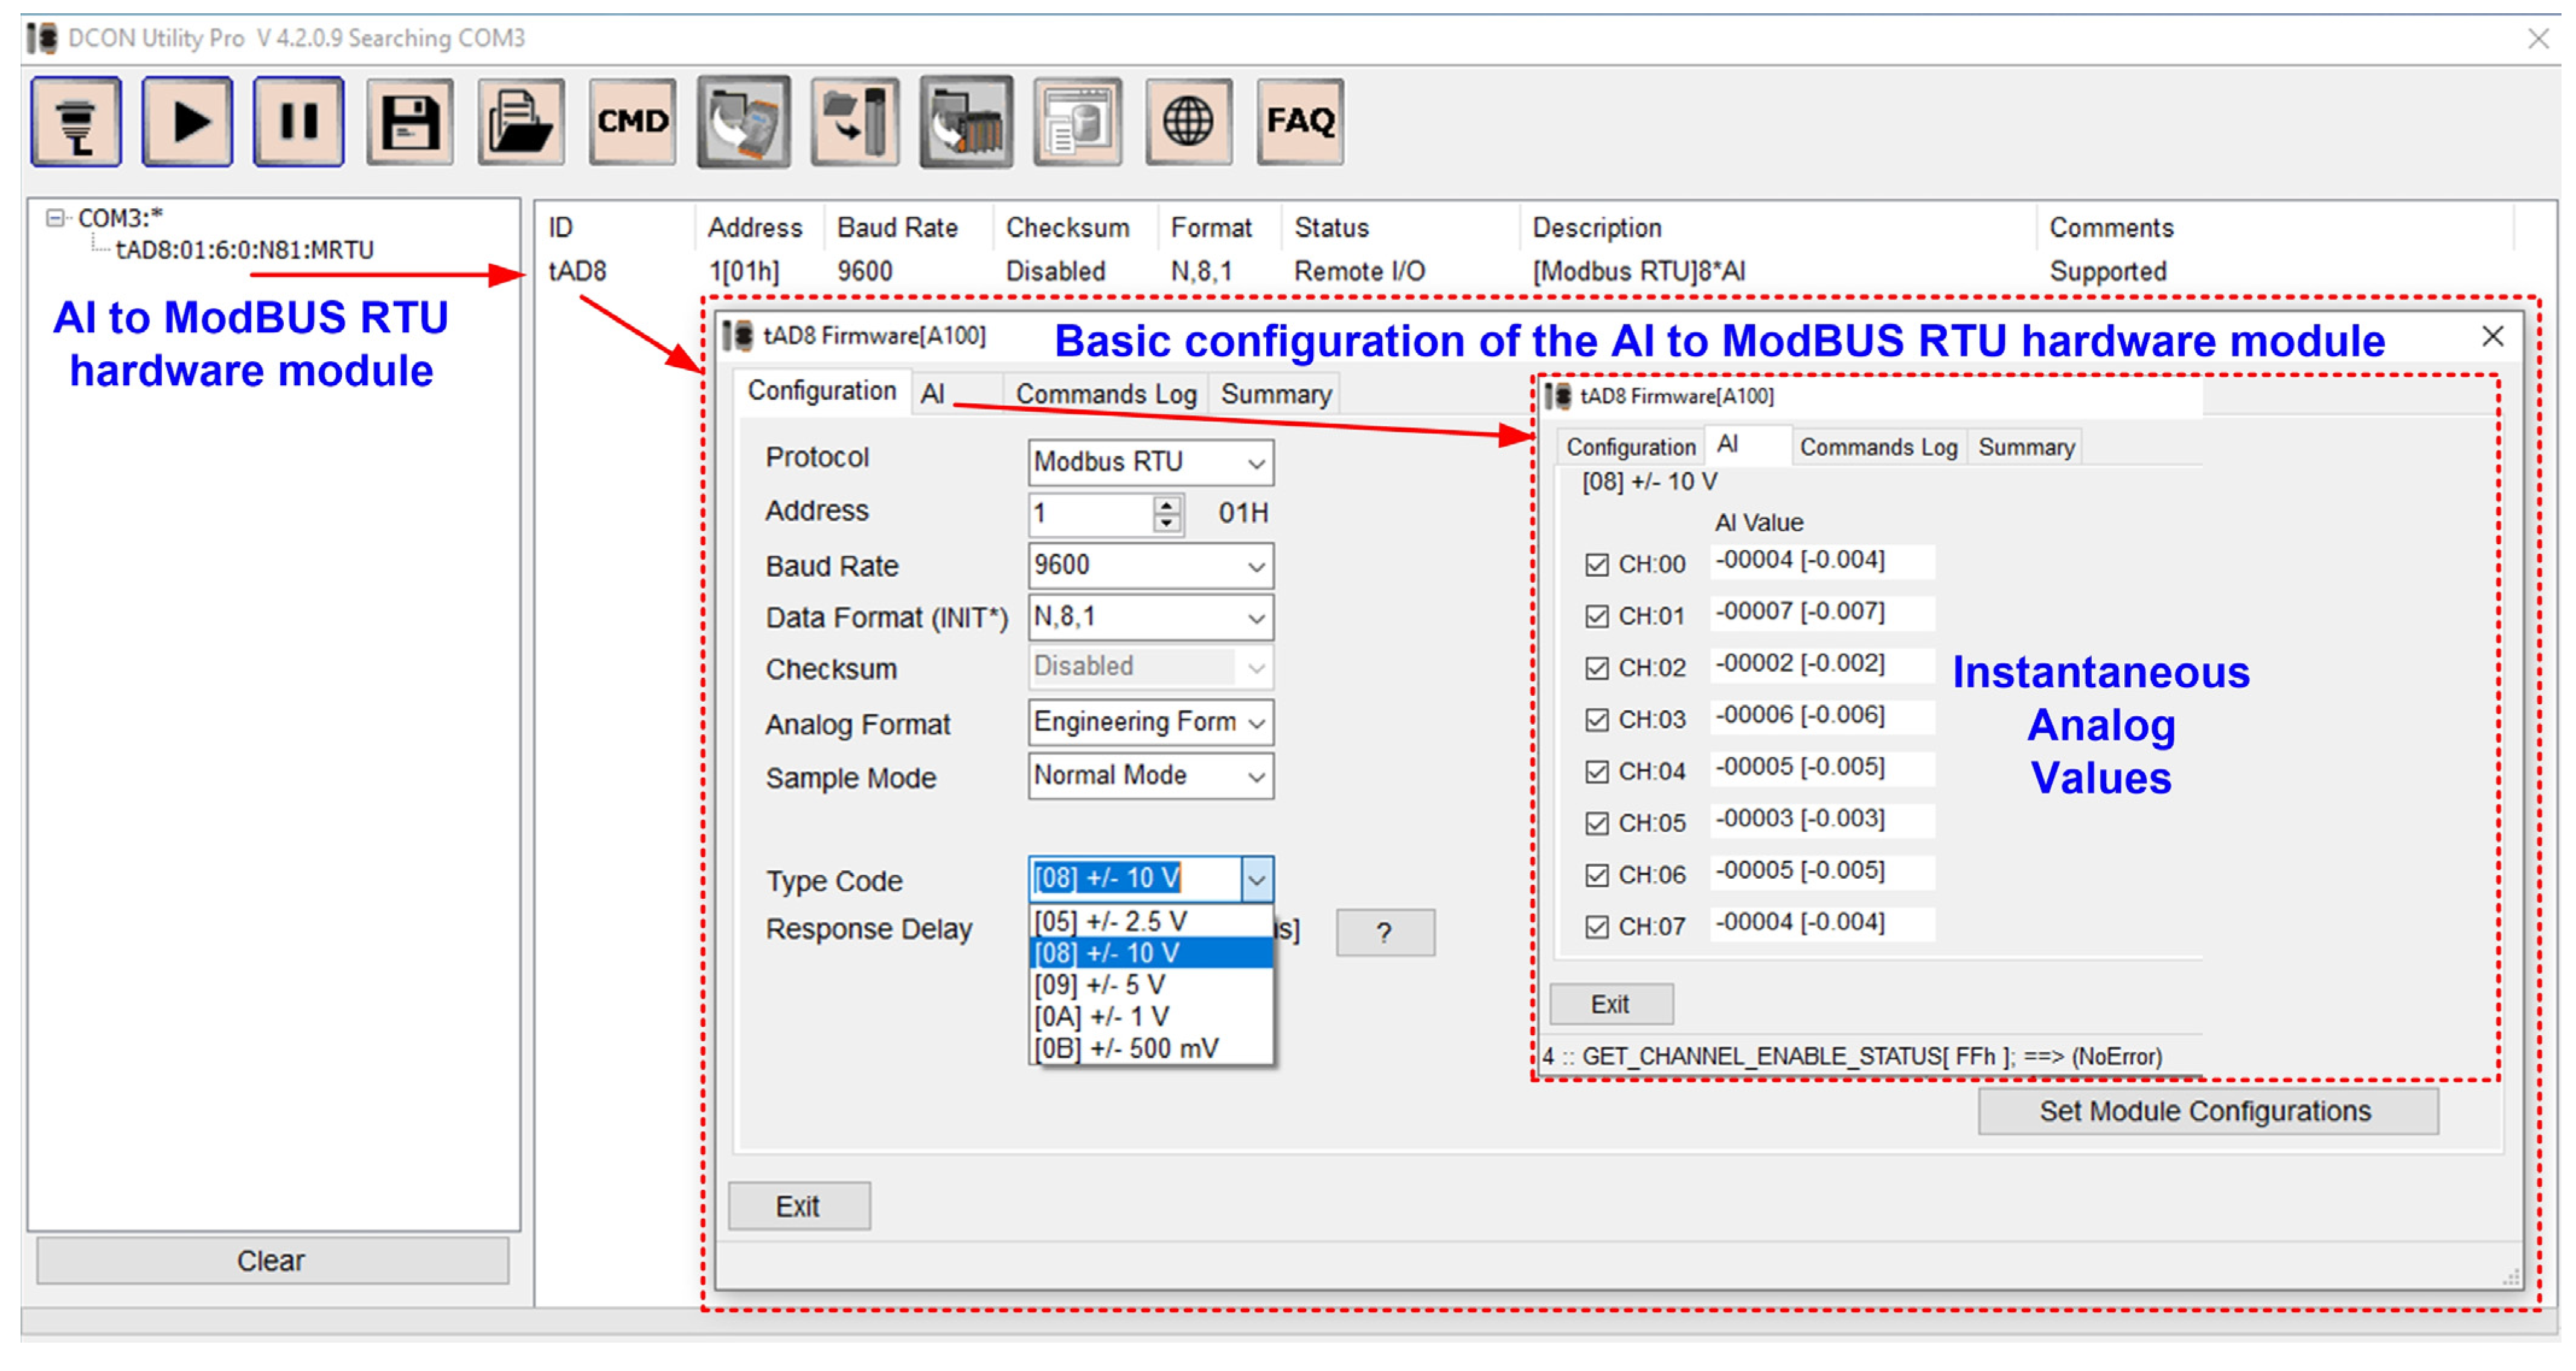Choose [09] +/- 5 V type code

coord(1100,985)
